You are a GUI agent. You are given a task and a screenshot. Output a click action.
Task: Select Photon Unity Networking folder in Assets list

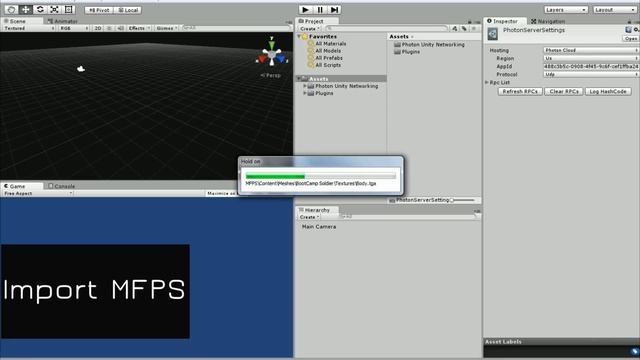pyautogui.click(x=429, y=44)
